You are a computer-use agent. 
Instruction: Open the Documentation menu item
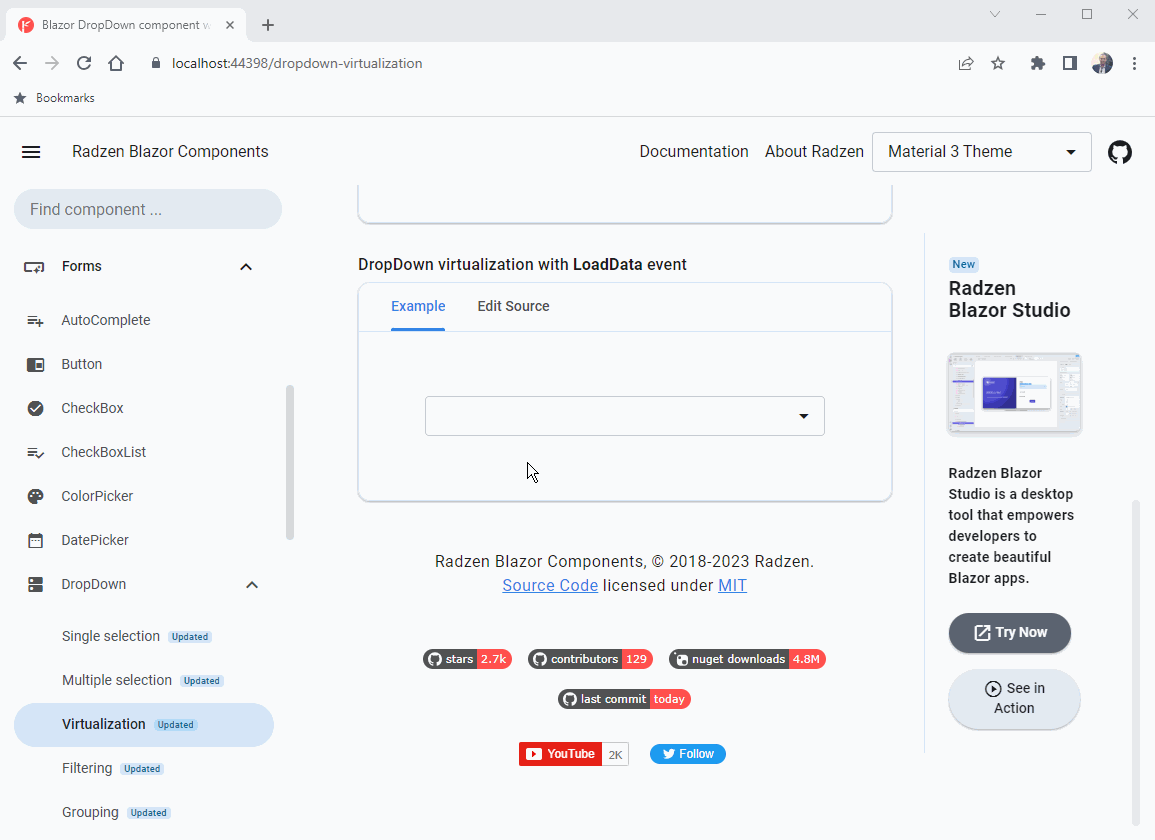694,151
